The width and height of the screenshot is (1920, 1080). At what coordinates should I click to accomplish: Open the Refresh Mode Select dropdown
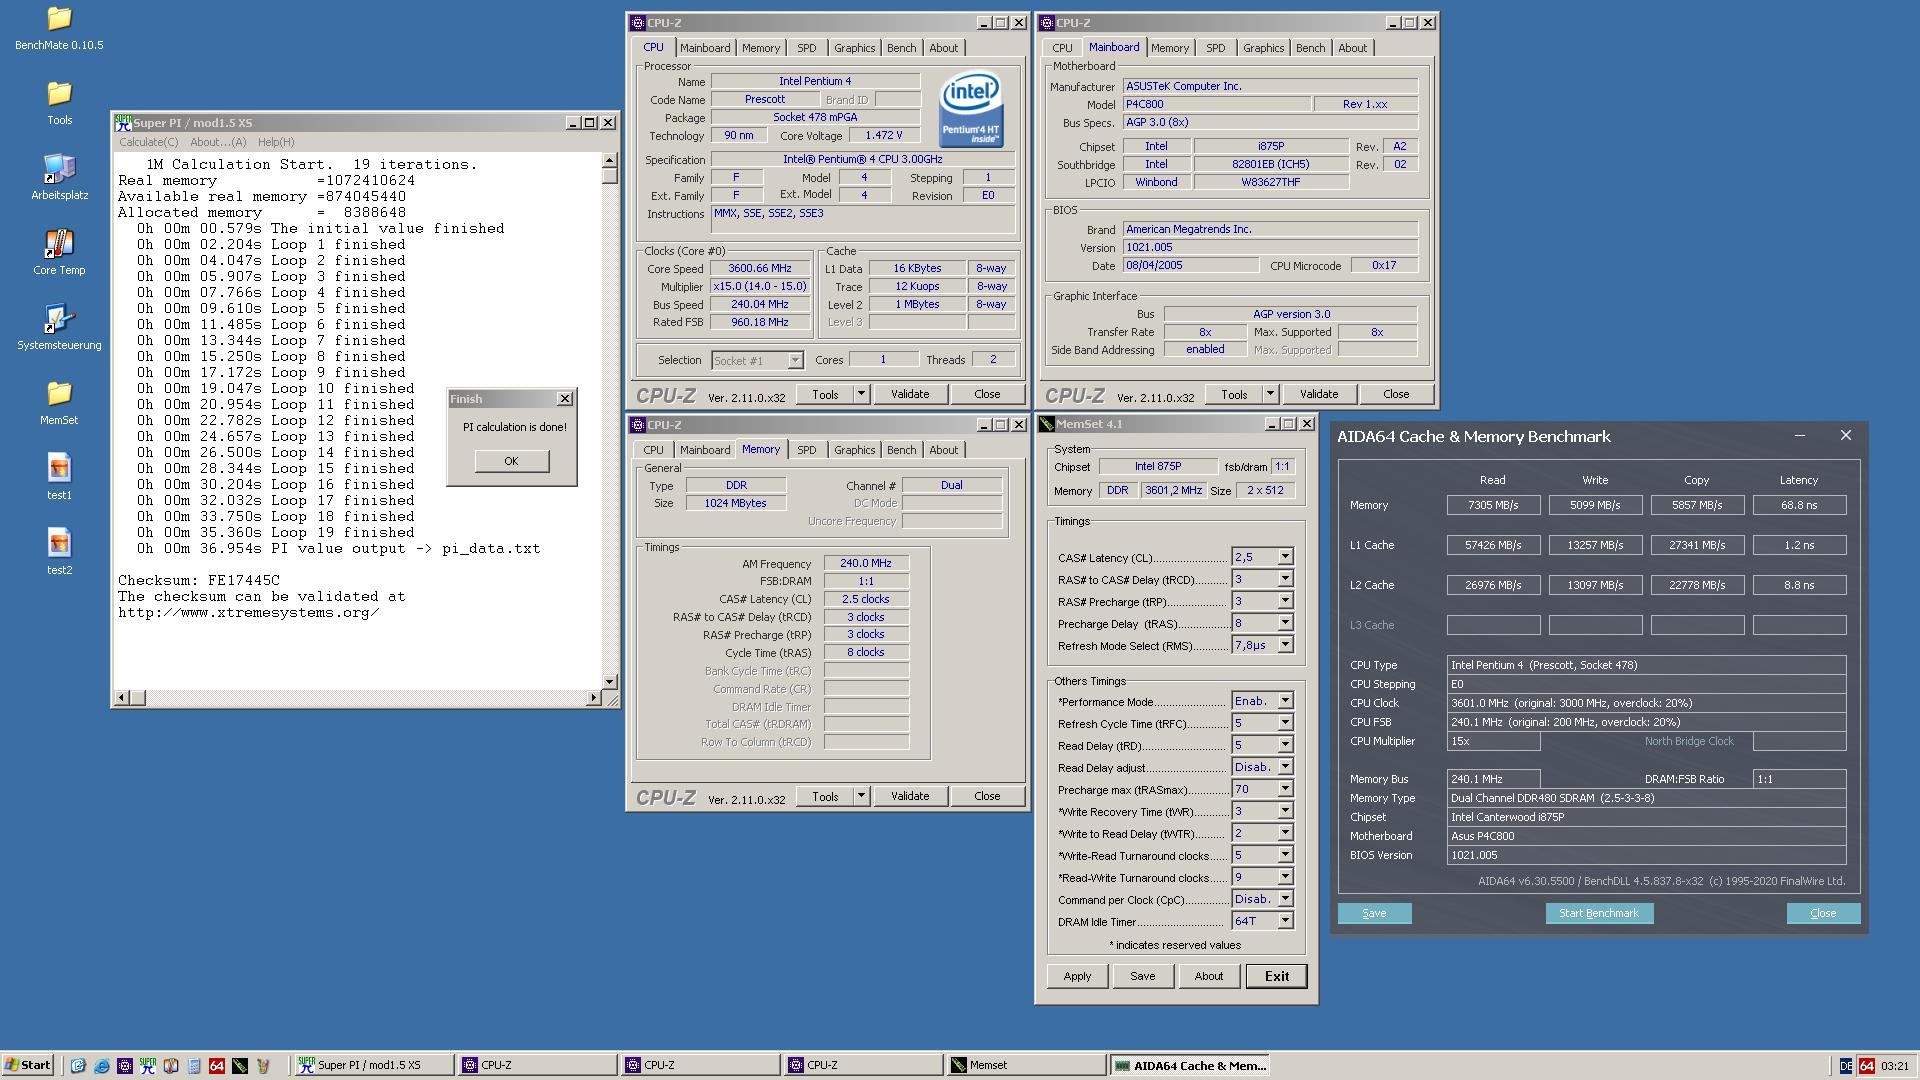1285,645
